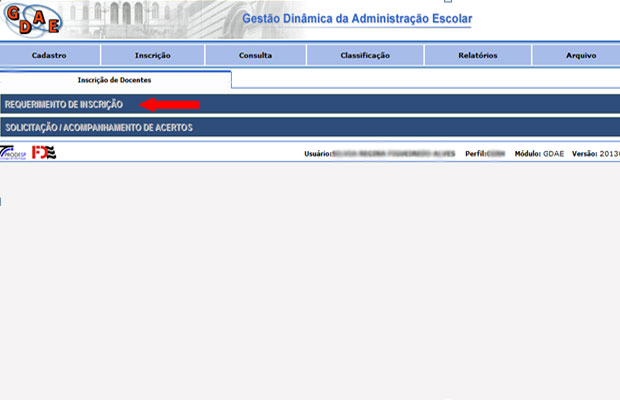Click the Versão number in the status bar
Viewport: 620px width, 400px height.
[x=609, y=154]
